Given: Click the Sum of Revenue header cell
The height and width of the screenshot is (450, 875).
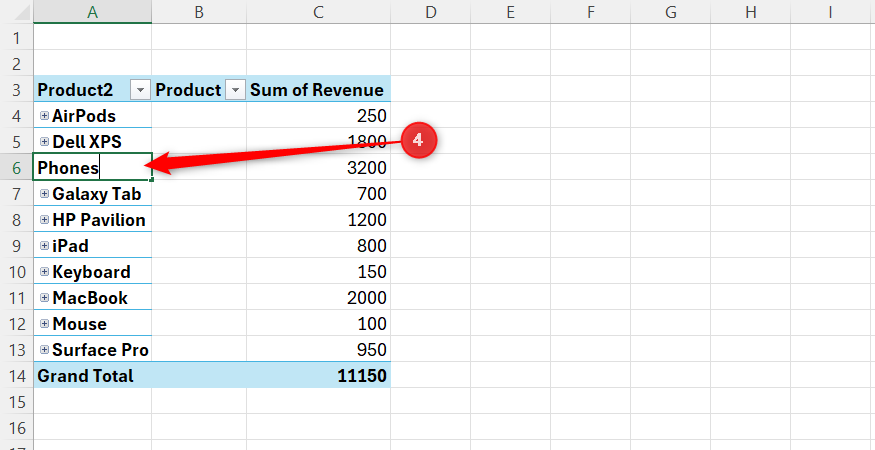Looking at the screenshot, I should pos(319,90).
